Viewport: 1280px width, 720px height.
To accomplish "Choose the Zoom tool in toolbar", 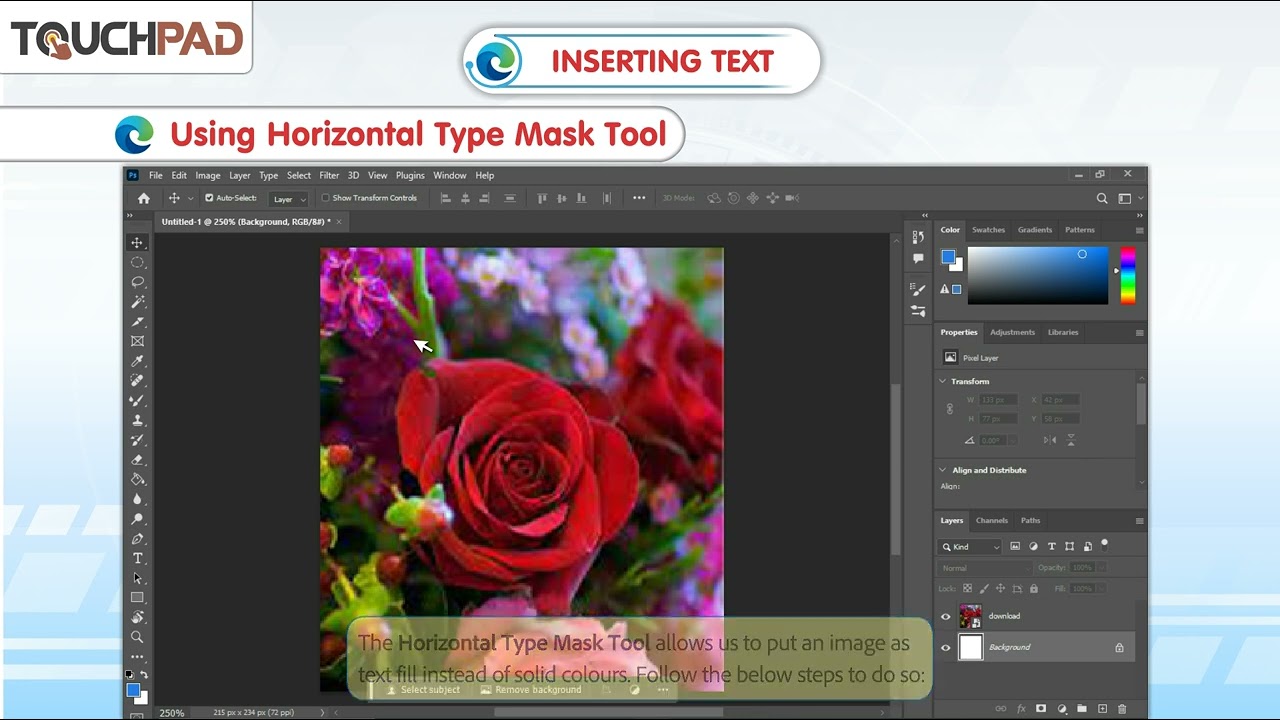I will pos(138,637).
